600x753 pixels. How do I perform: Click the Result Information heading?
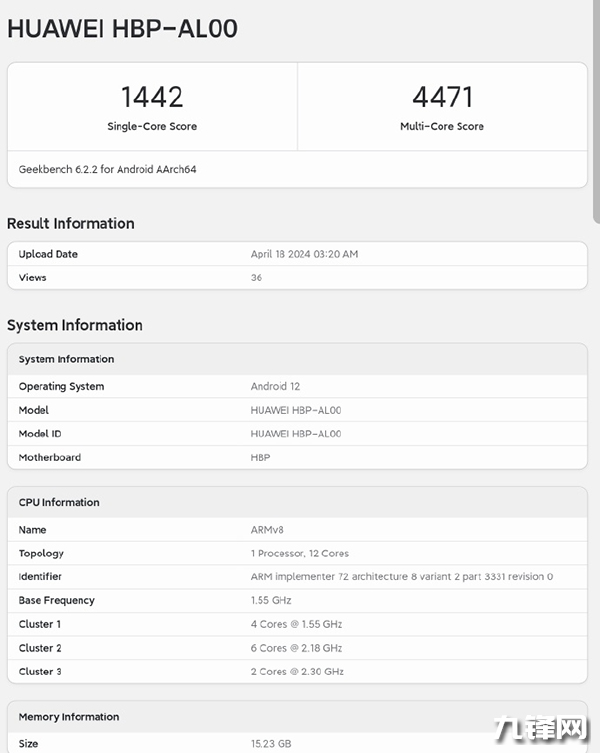point(70,223)
